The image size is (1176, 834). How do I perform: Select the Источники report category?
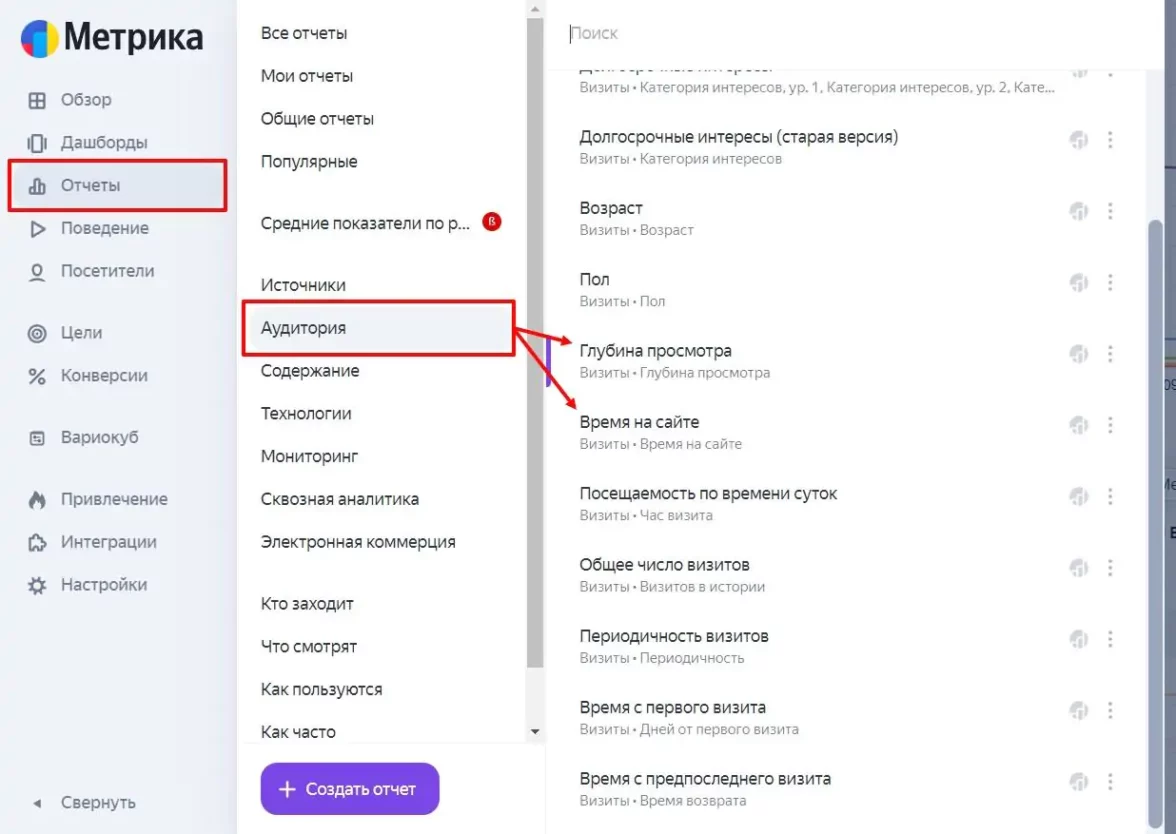click(303, 285)
